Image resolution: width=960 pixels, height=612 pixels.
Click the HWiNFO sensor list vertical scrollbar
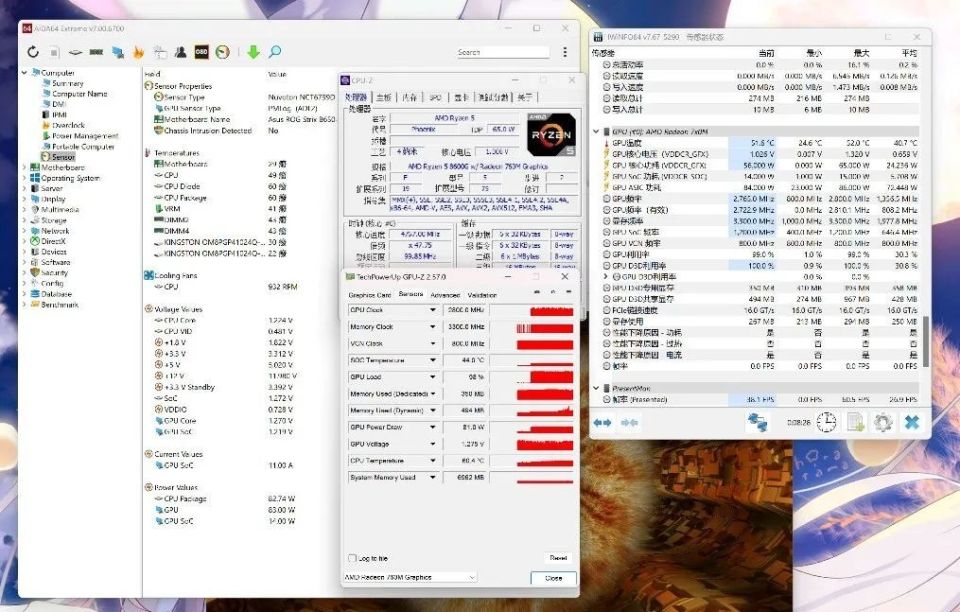(x=925, y=341)
